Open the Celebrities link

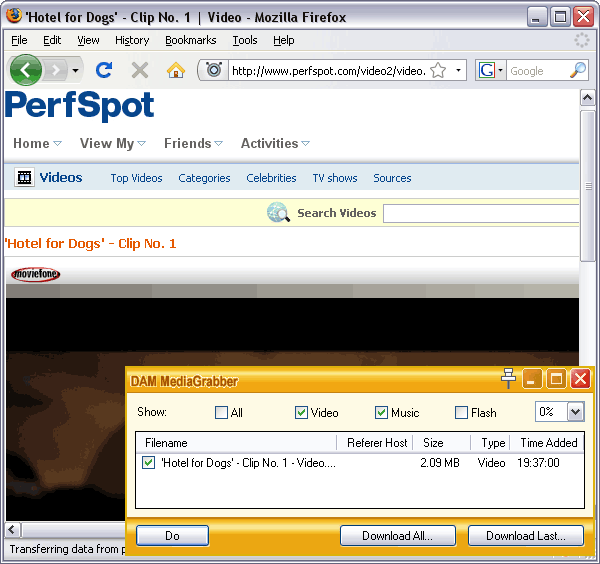click(271, 178)
